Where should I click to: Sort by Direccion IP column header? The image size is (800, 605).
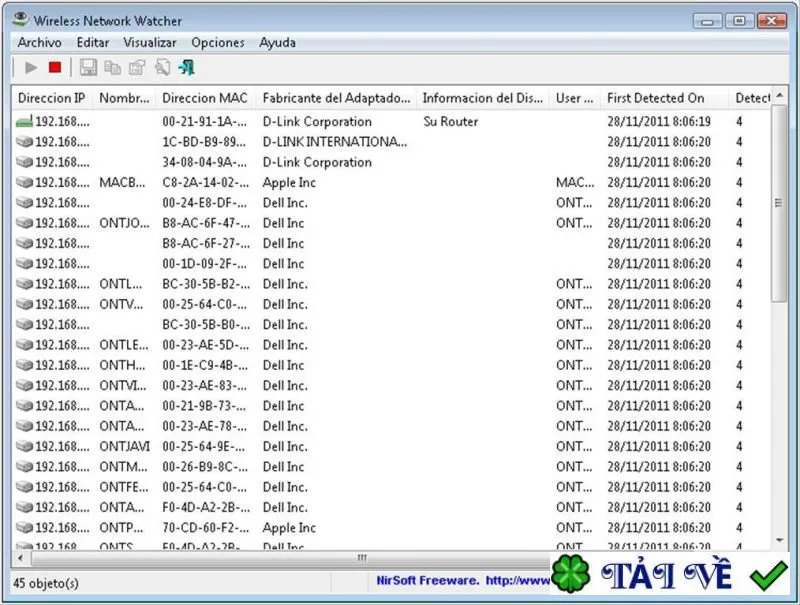pyautogui.click(x=52, y=98)
